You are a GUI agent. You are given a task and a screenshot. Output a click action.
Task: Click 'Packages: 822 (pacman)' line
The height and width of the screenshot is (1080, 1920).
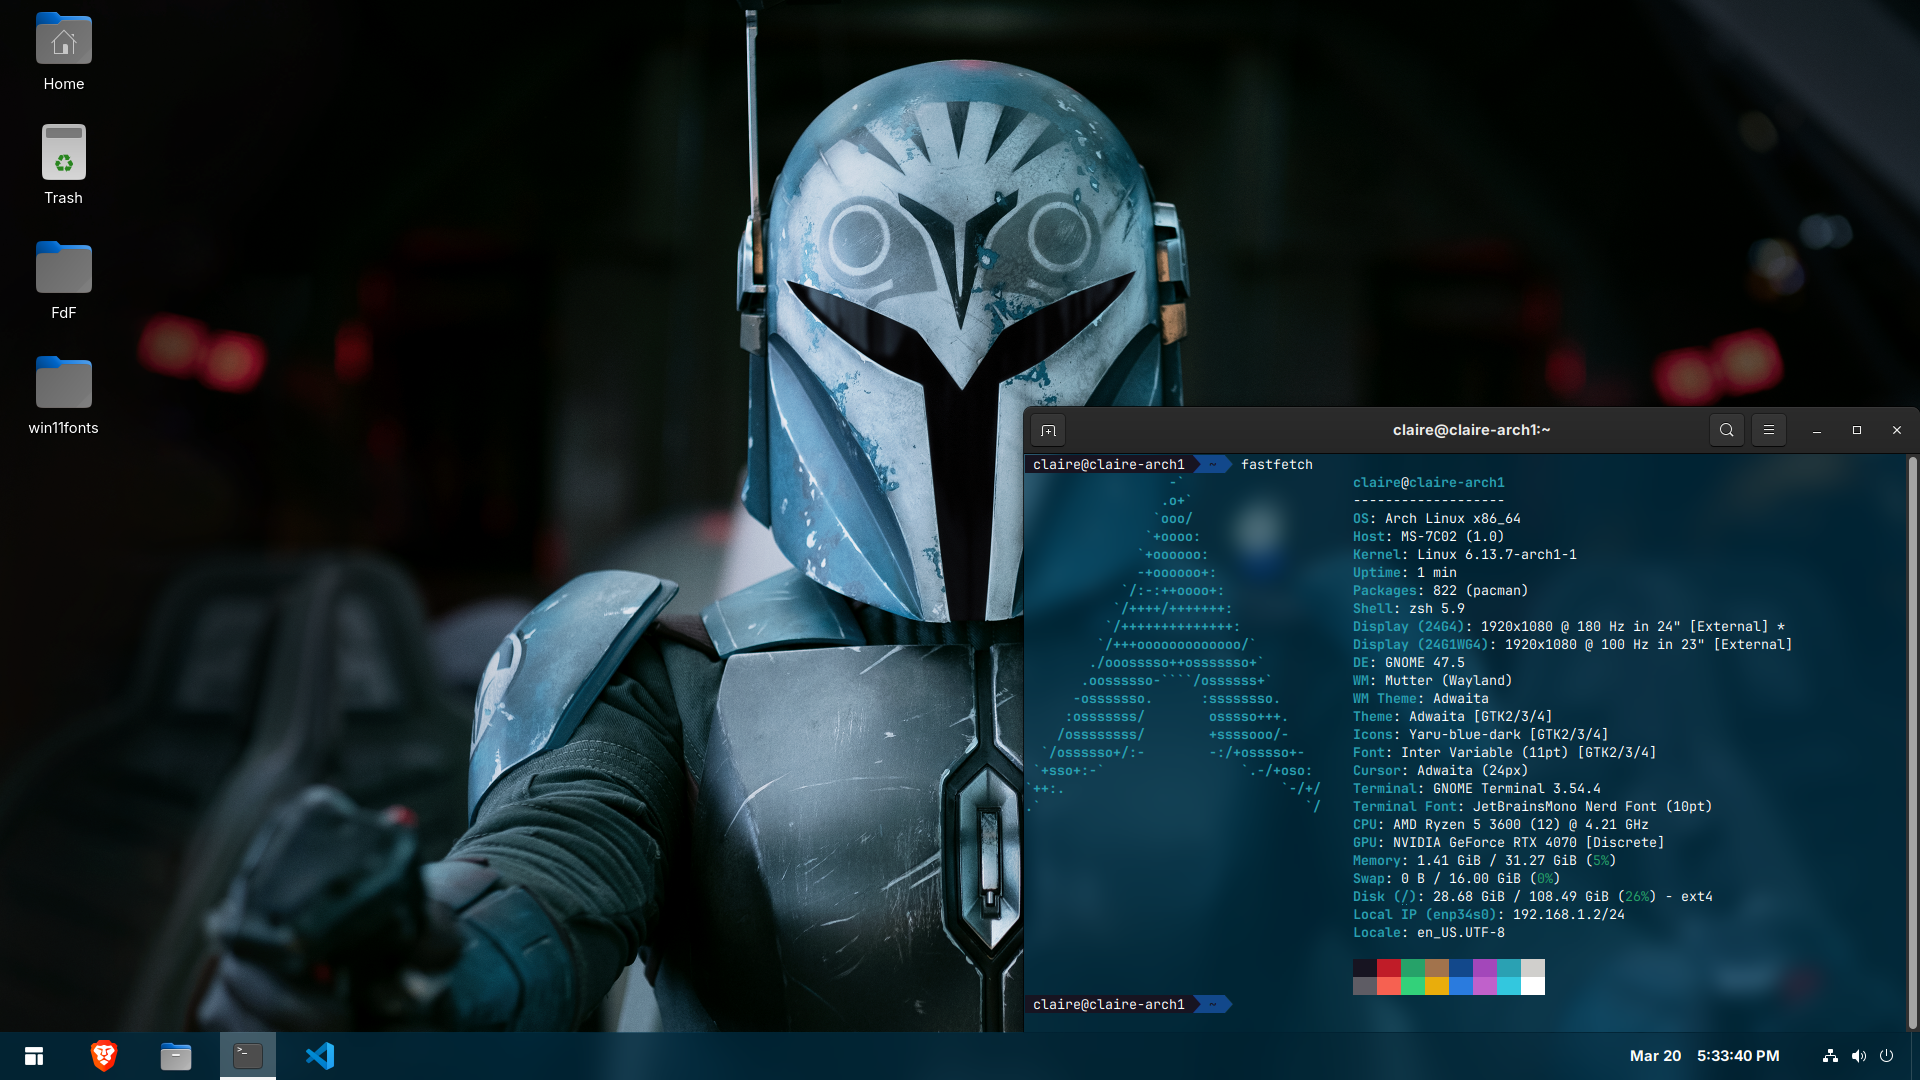pos(1441,591)
